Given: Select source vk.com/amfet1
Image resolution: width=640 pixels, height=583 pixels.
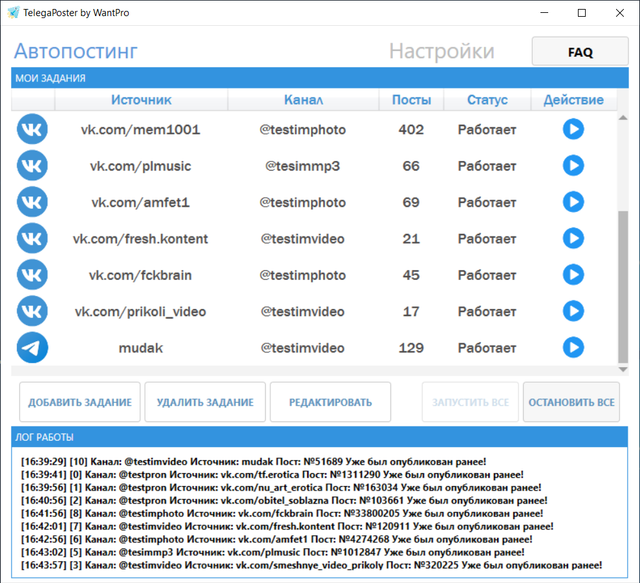Looking at the screenshot, I should click(x=140, y=202).
